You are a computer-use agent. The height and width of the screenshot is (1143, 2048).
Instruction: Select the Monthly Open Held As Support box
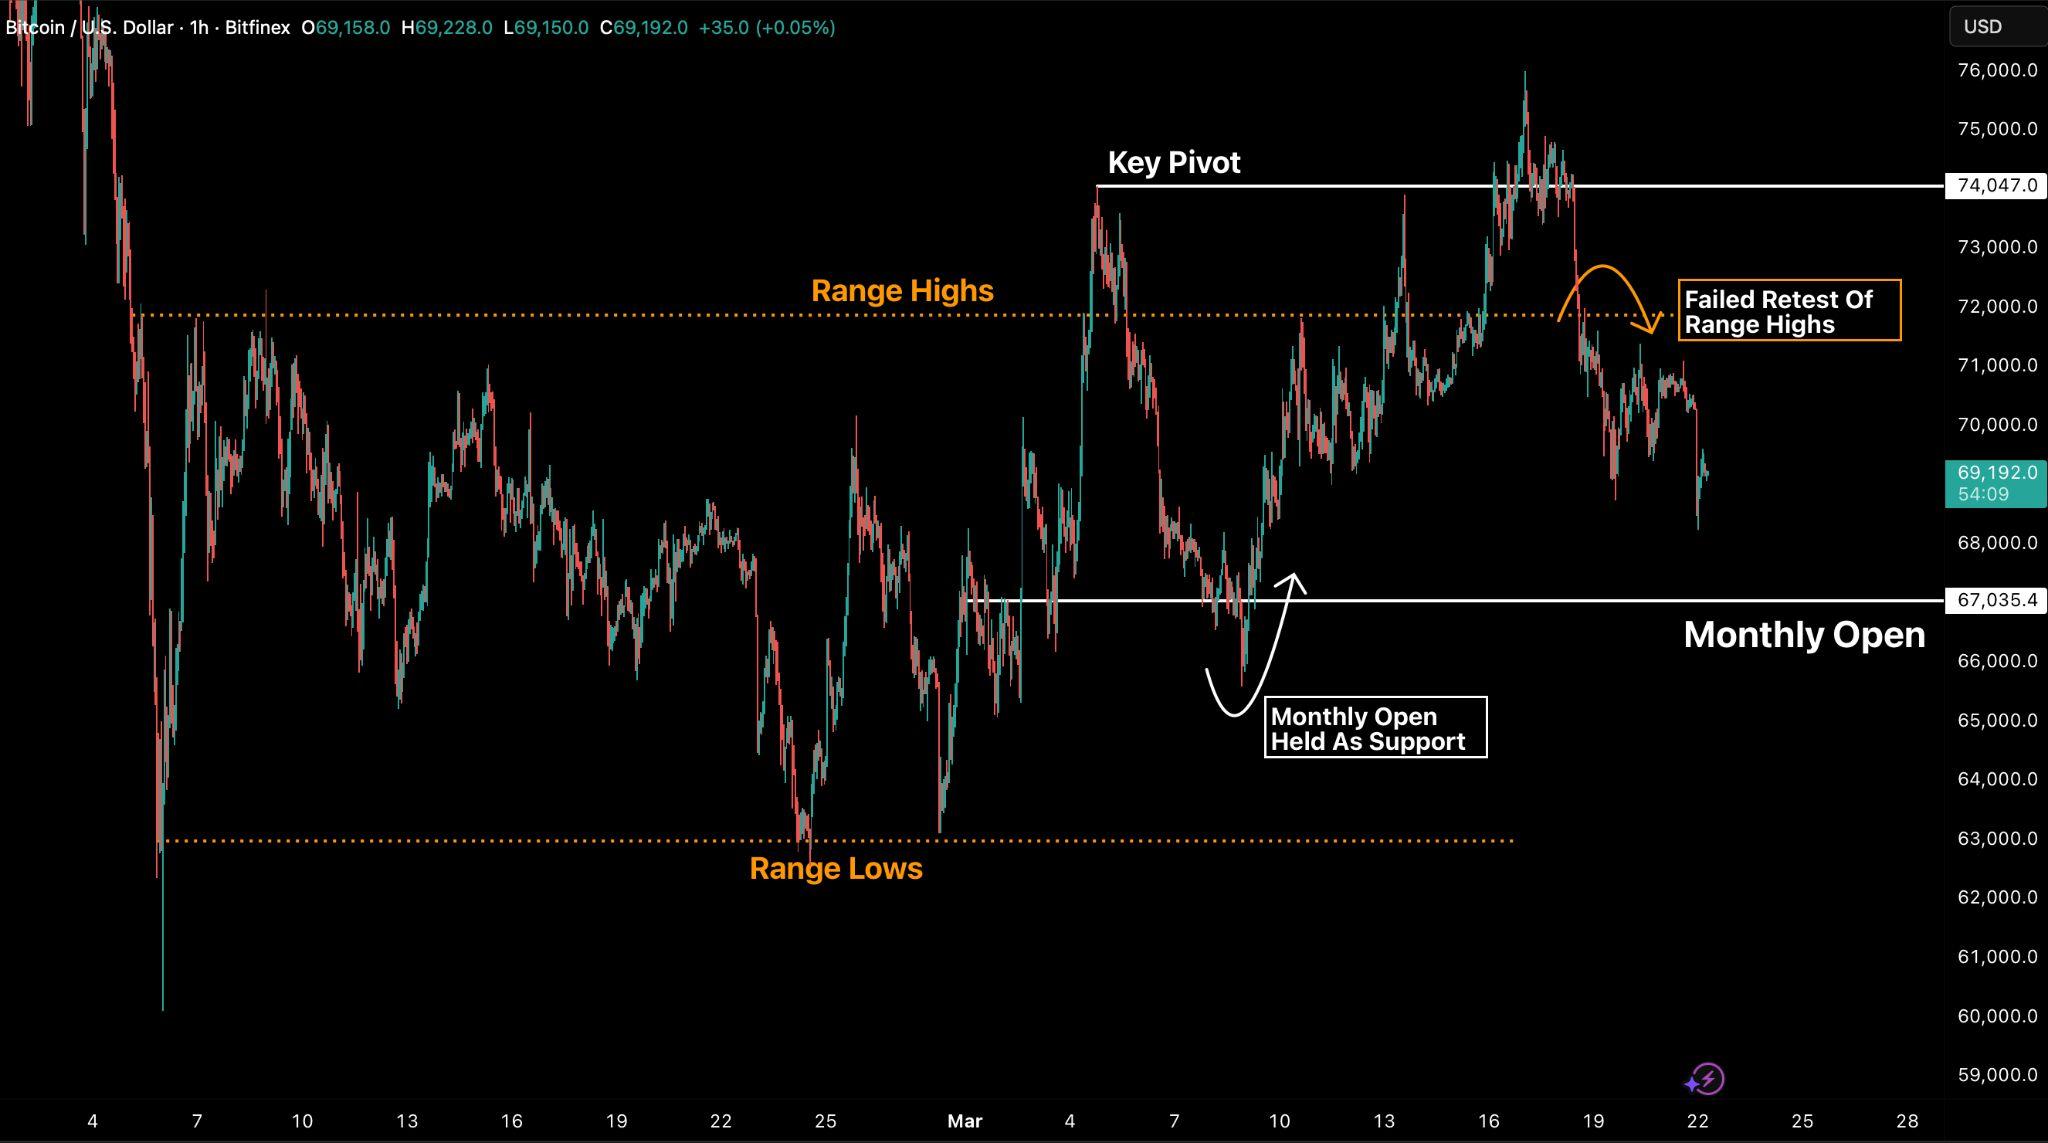coord(1375,728)
